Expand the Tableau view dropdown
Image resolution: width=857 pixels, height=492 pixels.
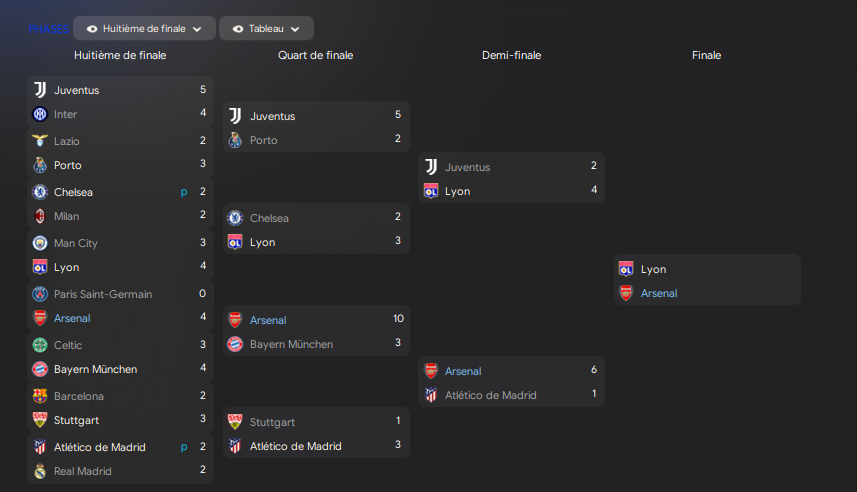[x=266, y=29]
